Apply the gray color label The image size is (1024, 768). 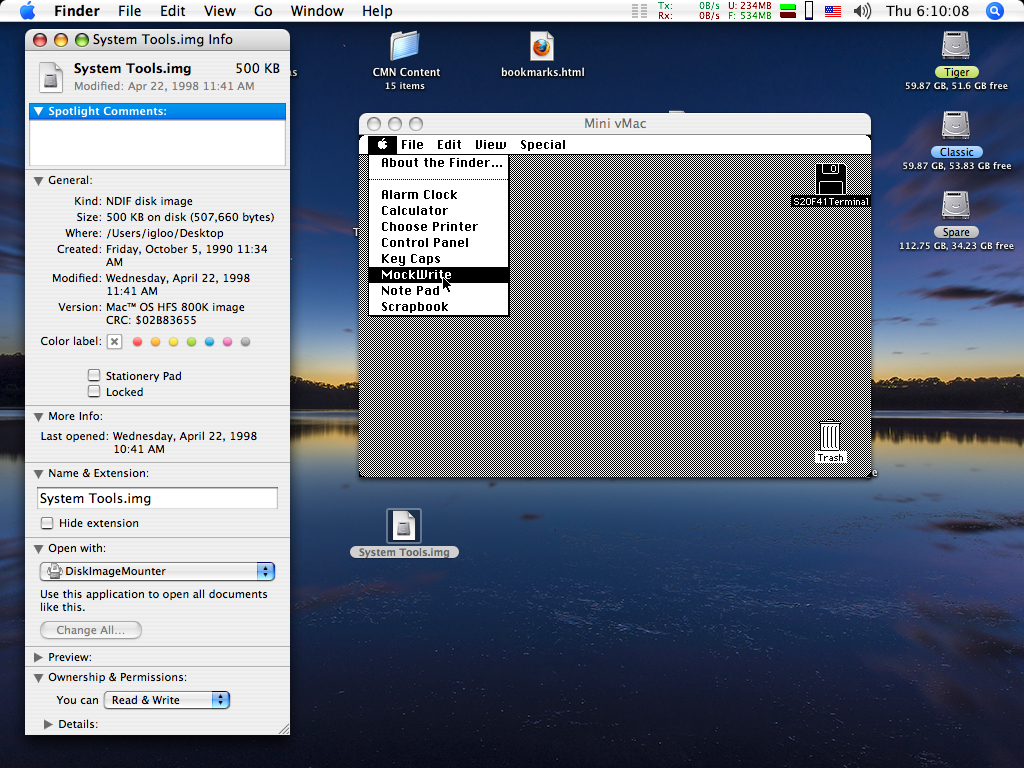246,342
